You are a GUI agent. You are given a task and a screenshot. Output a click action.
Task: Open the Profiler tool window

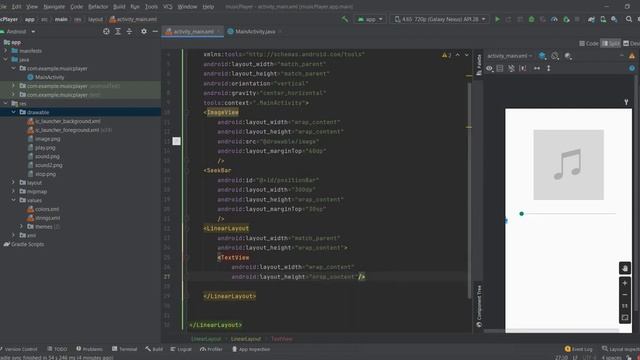click(x=211, y=349)
